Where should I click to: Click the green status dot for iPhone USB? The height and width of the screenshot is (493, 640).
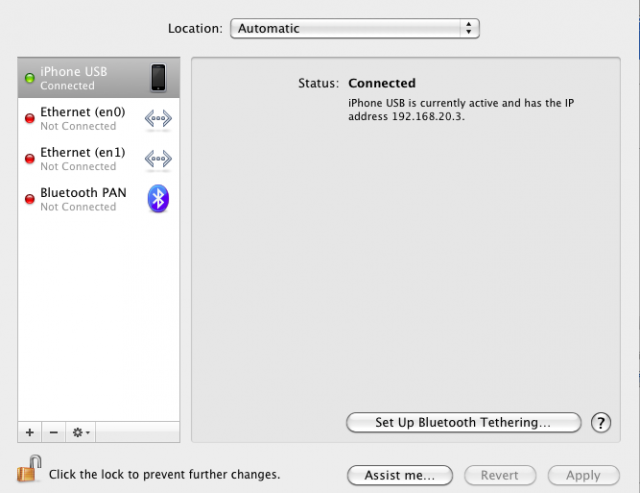[30, 78]
